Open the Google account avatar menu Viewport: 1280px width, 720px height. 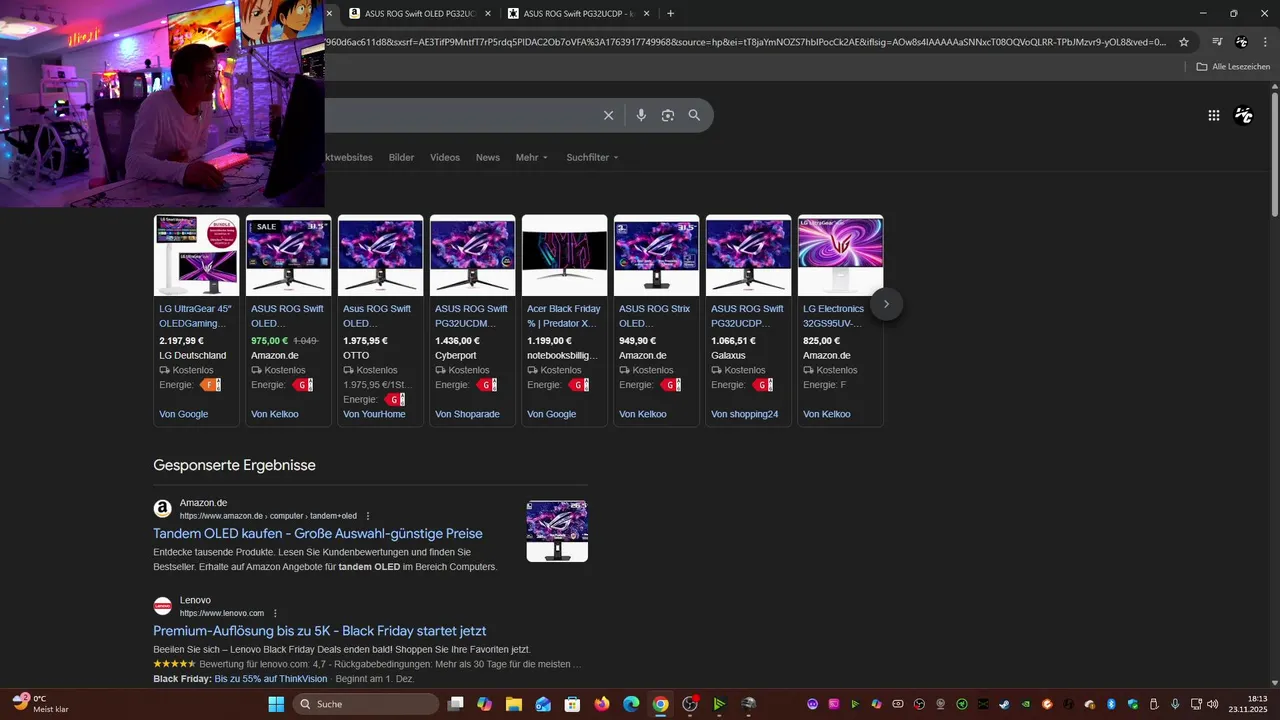coord(1244,115)
